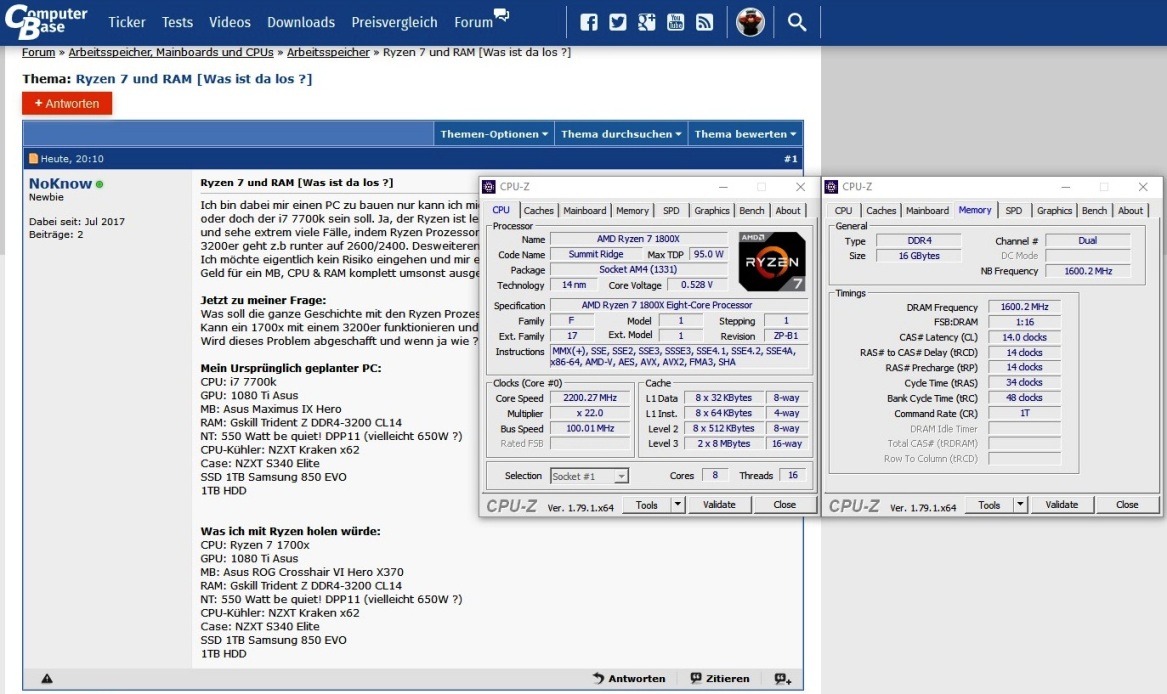Screen dimensions: 1167x694
Task: Click the DRAM Frequency value 1600.2 MHz
Action: (1024, 307)
